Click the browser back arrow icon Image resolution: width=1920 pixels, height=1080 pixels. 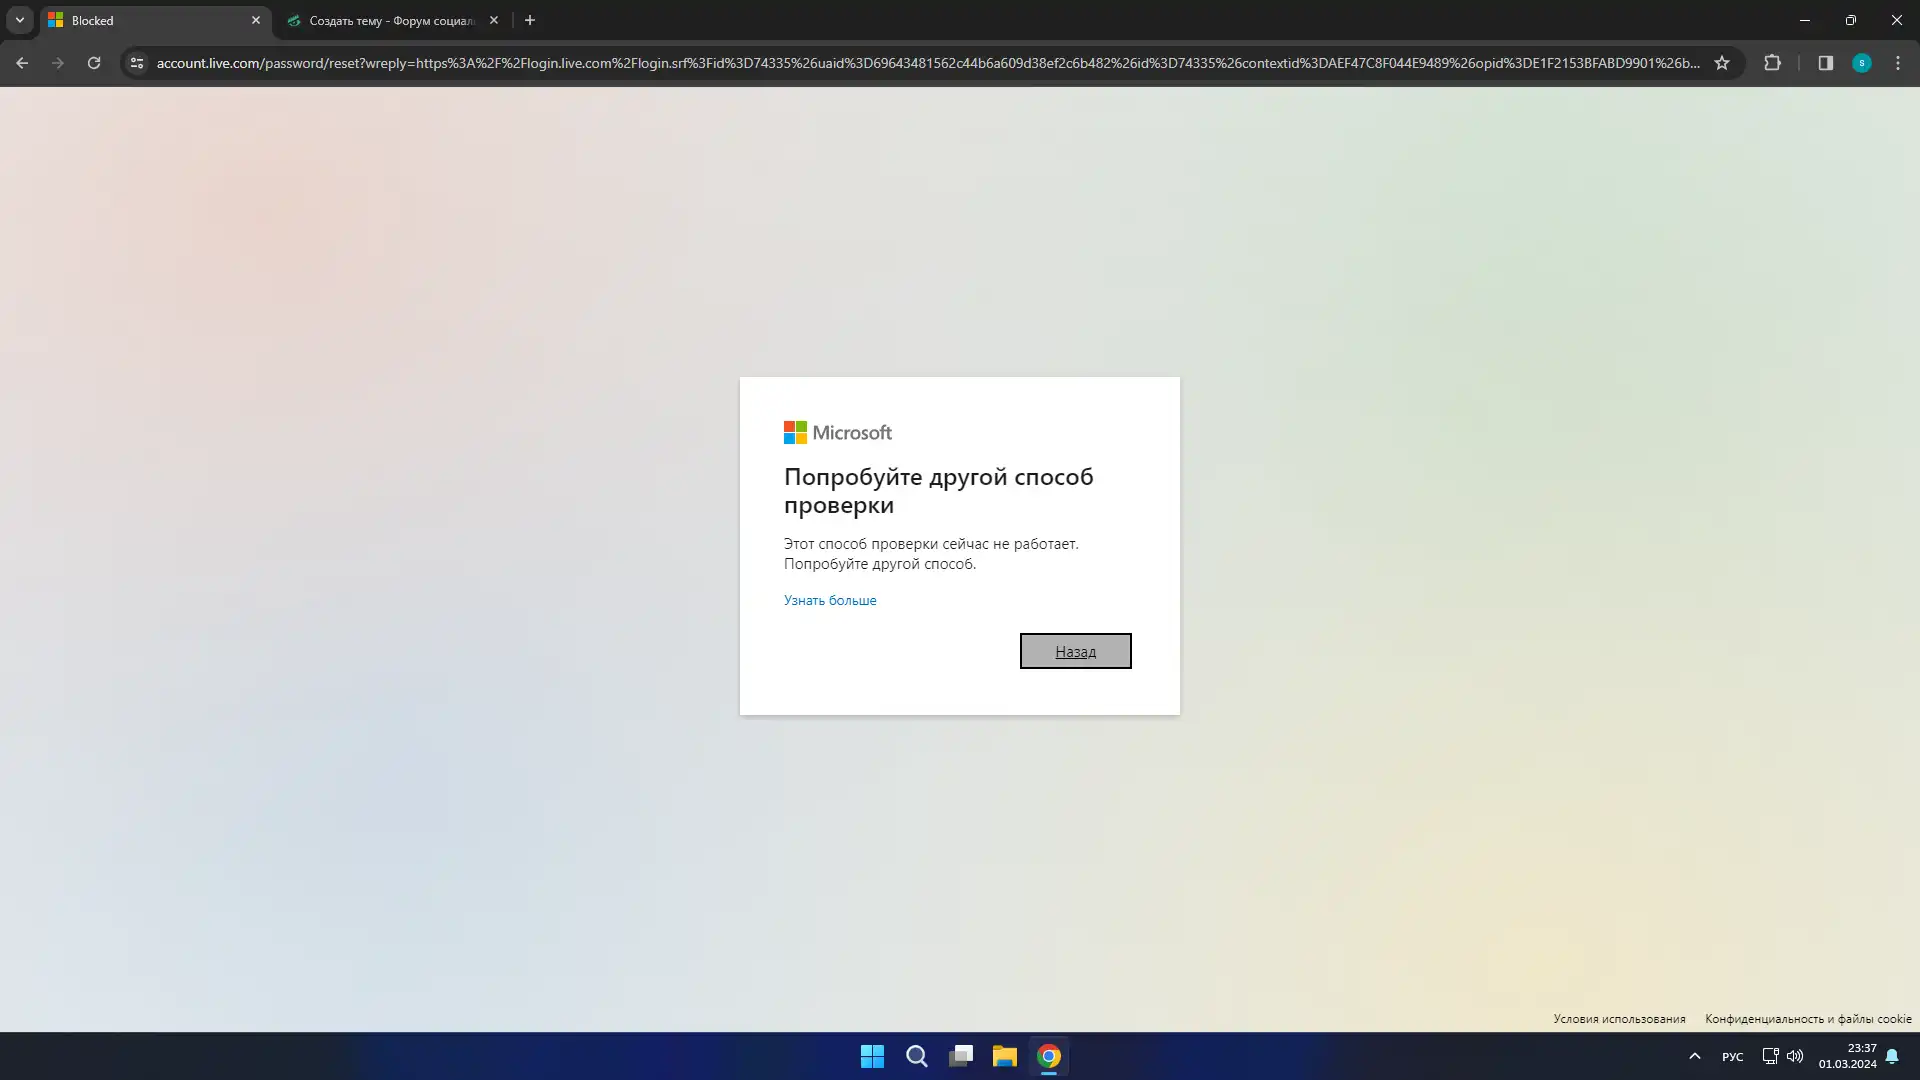22,63
